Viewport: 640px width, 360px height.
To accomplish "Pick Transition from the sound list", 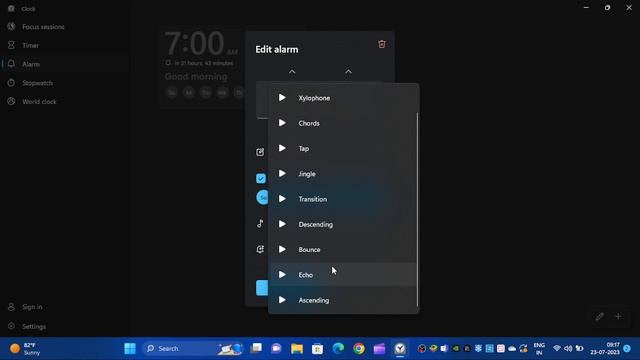I will (x=343, y=199).
